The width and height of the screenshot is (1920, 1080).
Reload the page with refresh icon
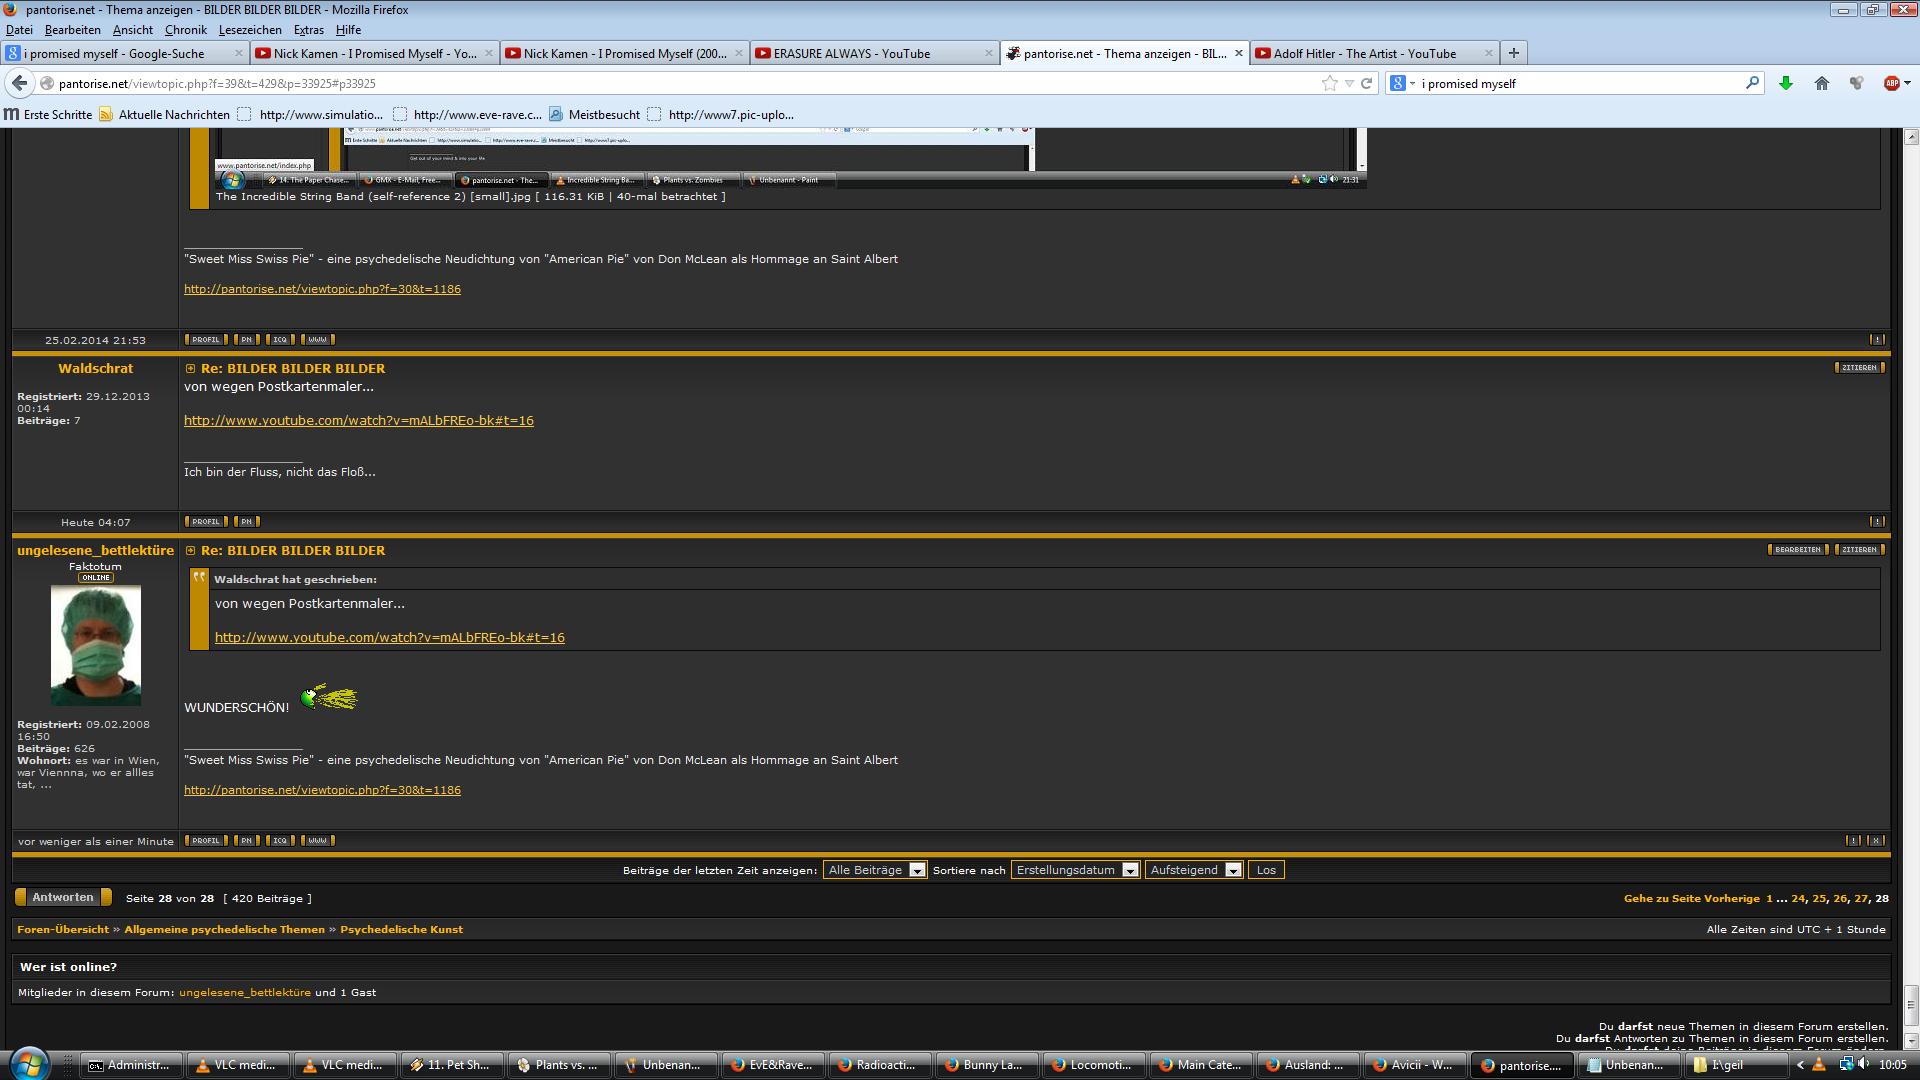tap(1366, 83)
